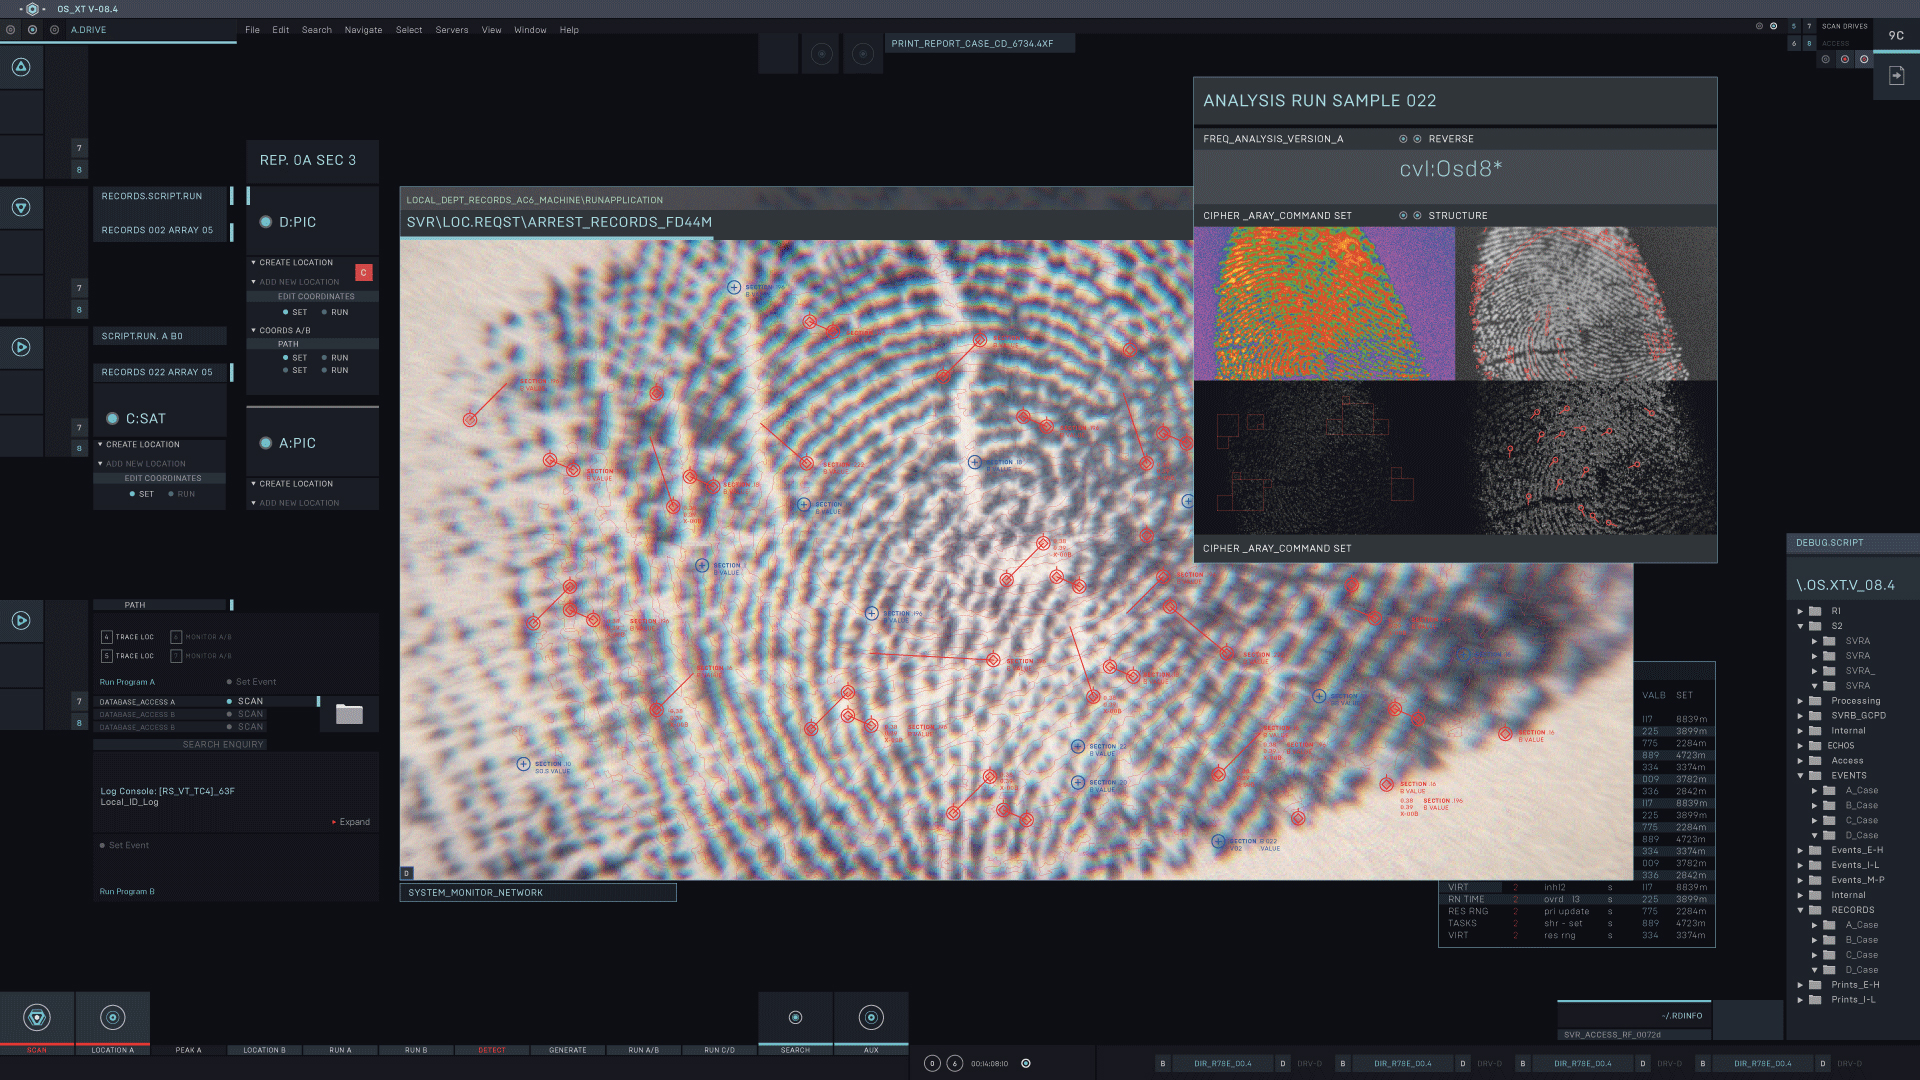The image size is (1920, 1080).
Task: Click the LOCATION A target icon
Action: (x=113, y=1018)
